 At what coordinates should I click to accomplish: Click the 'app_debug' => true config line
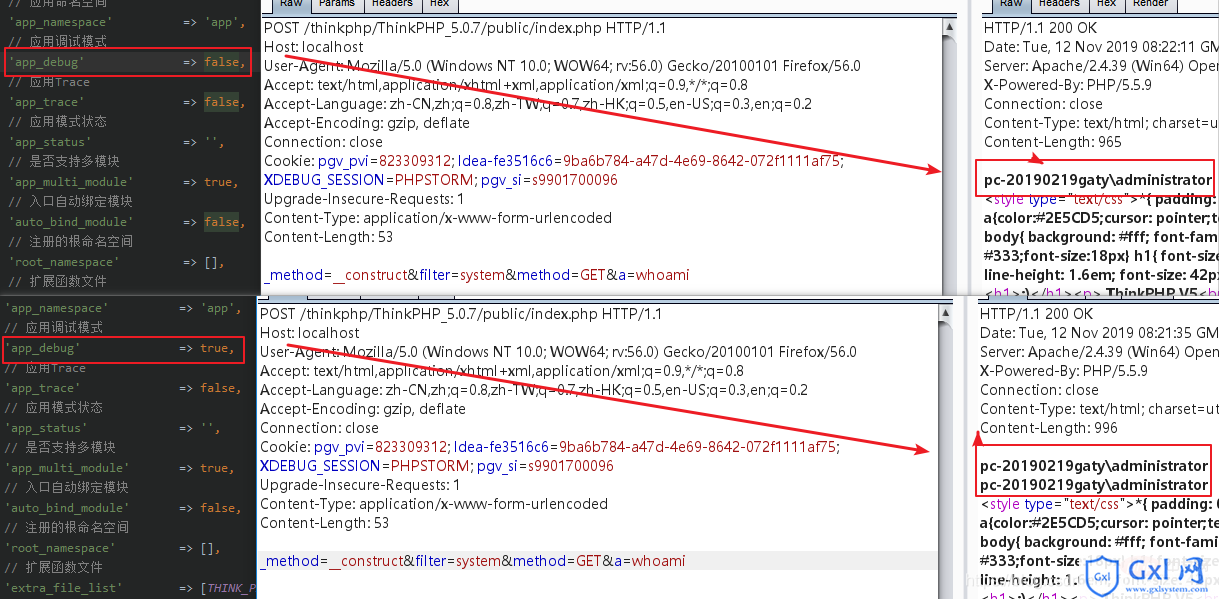pos(123,348)
